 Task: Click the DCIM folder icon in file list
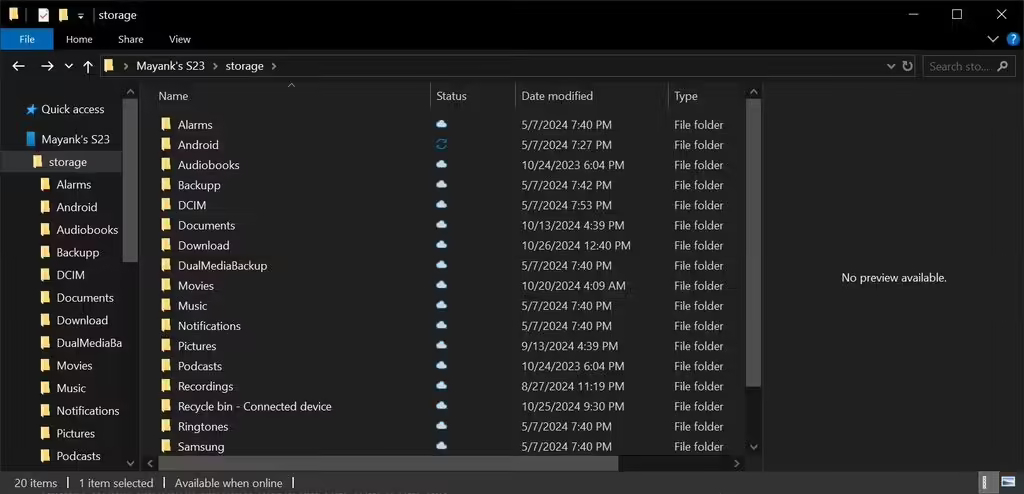click(166, 205)
